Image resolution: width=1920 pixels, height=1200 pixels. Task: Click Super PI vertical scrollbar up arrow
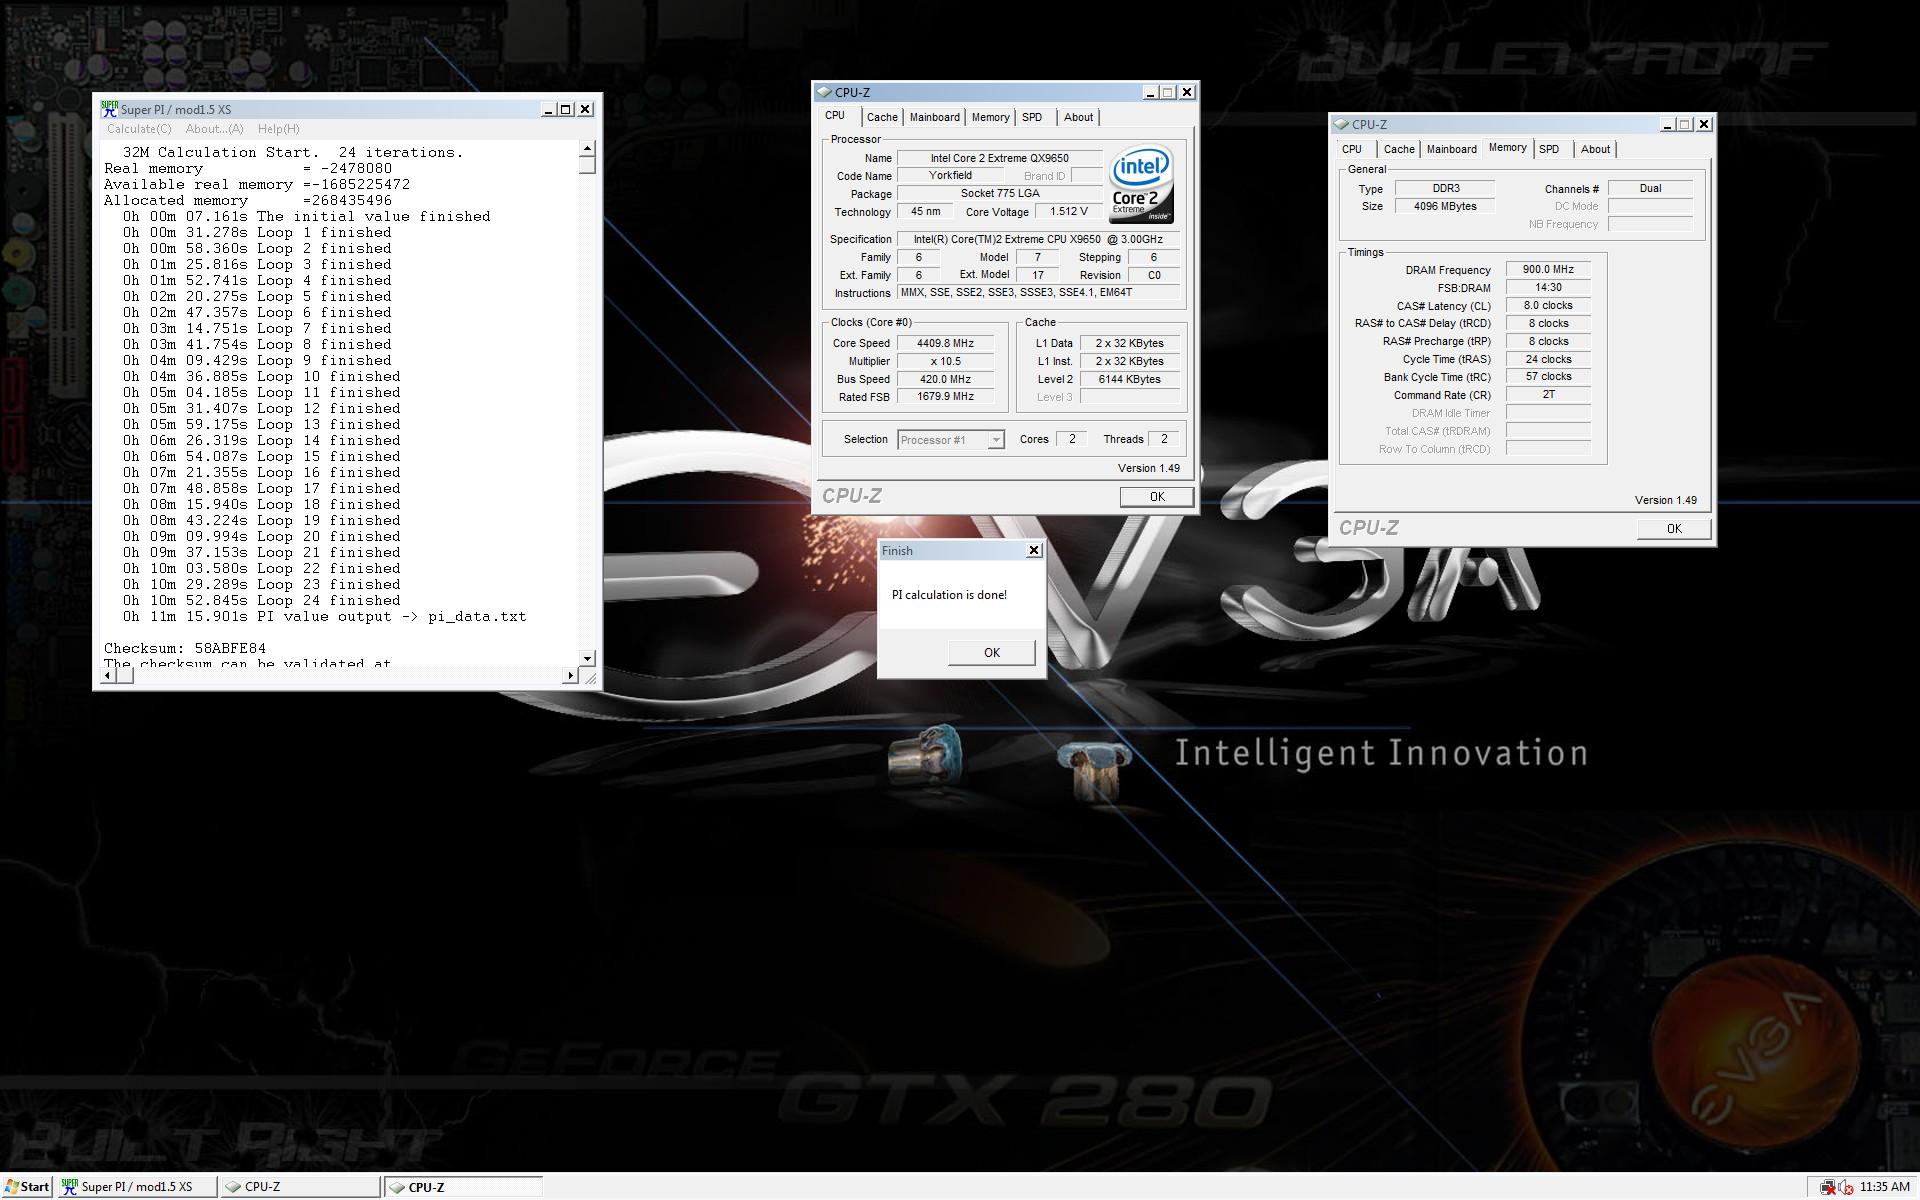pos(587,149)
